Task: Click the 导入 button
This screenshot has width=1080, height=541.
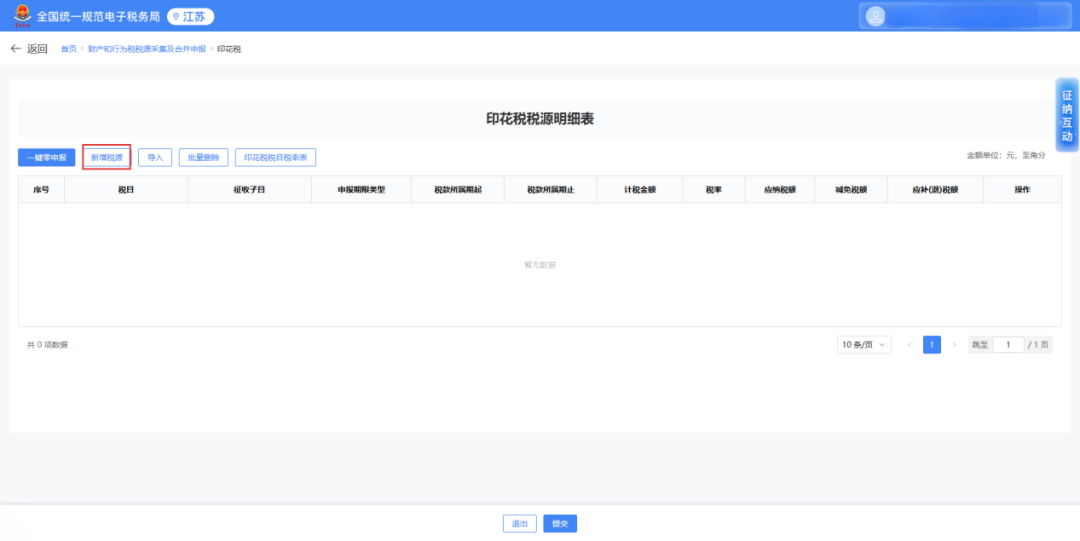Action: click(155, 157)
